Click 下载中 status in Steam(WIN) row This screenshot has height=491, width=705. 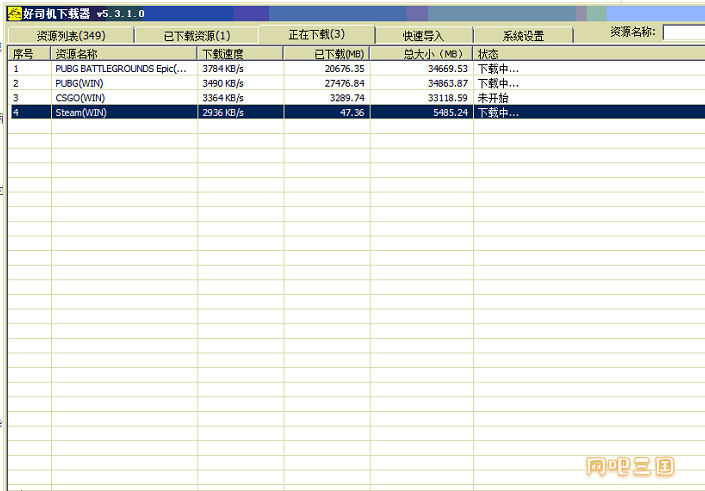[x=498, y=112]
